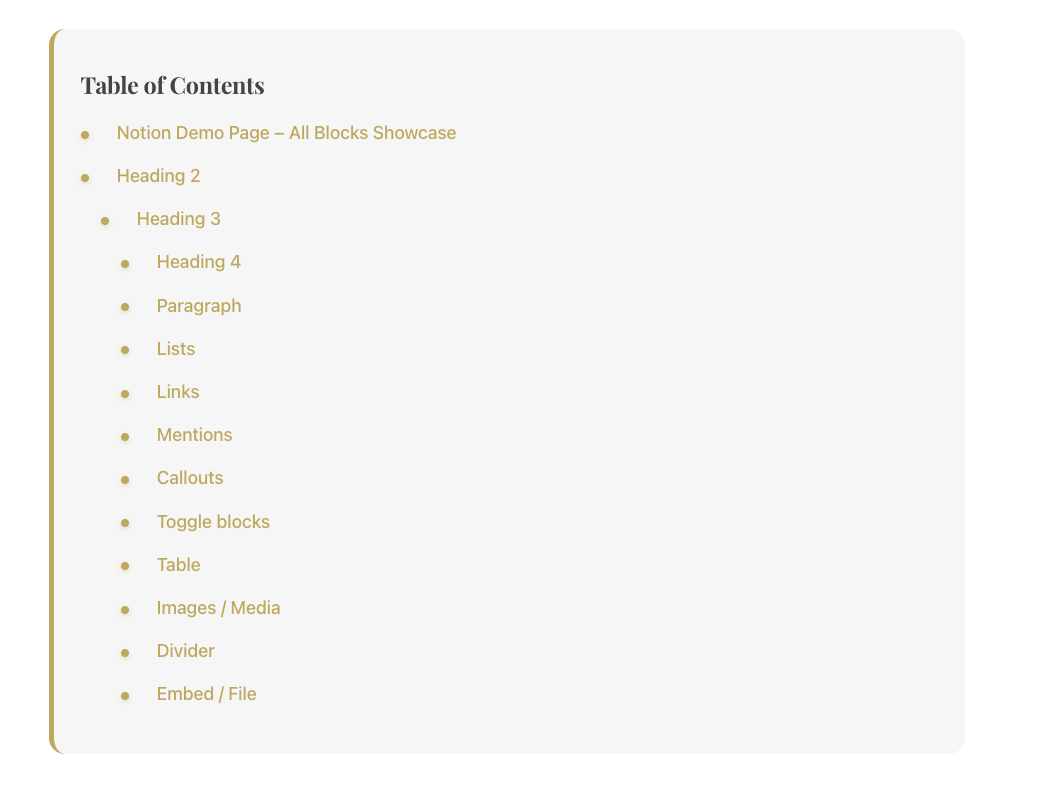Click the bullet beside Notion Demo Page entry
This screenshot has width=1062, height=803.
coord(85,134)
